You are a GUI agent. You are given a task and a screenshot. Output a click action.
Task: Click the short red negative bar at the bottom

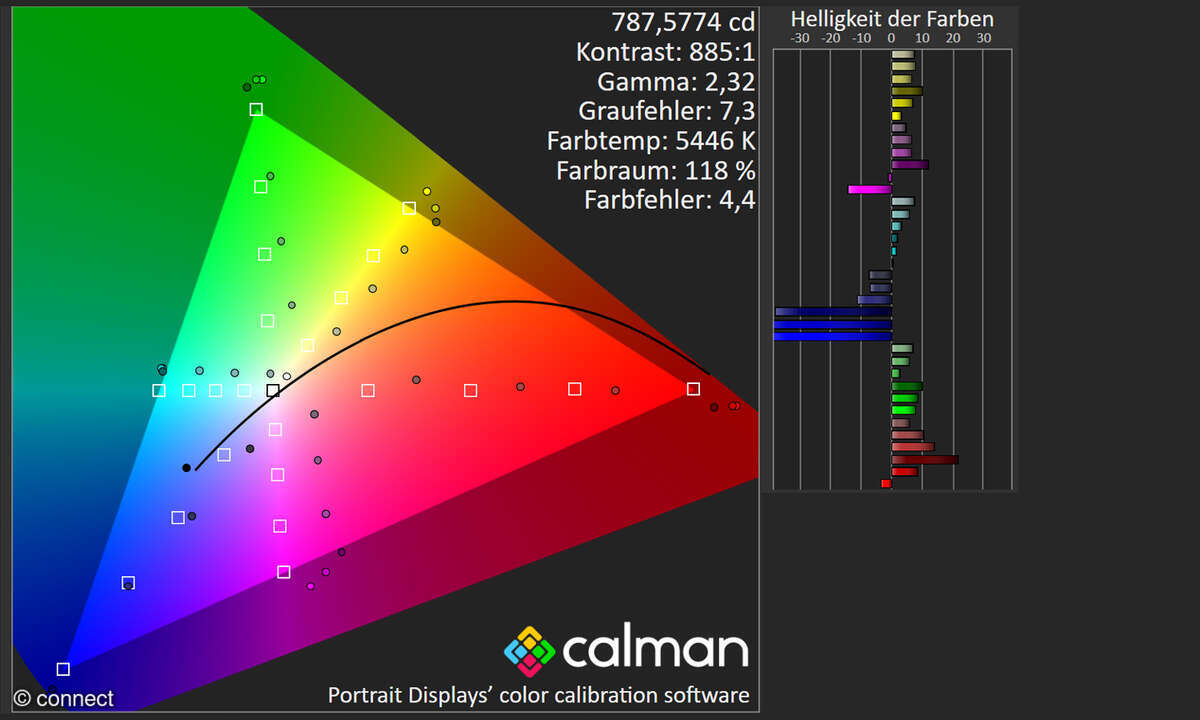886,483
